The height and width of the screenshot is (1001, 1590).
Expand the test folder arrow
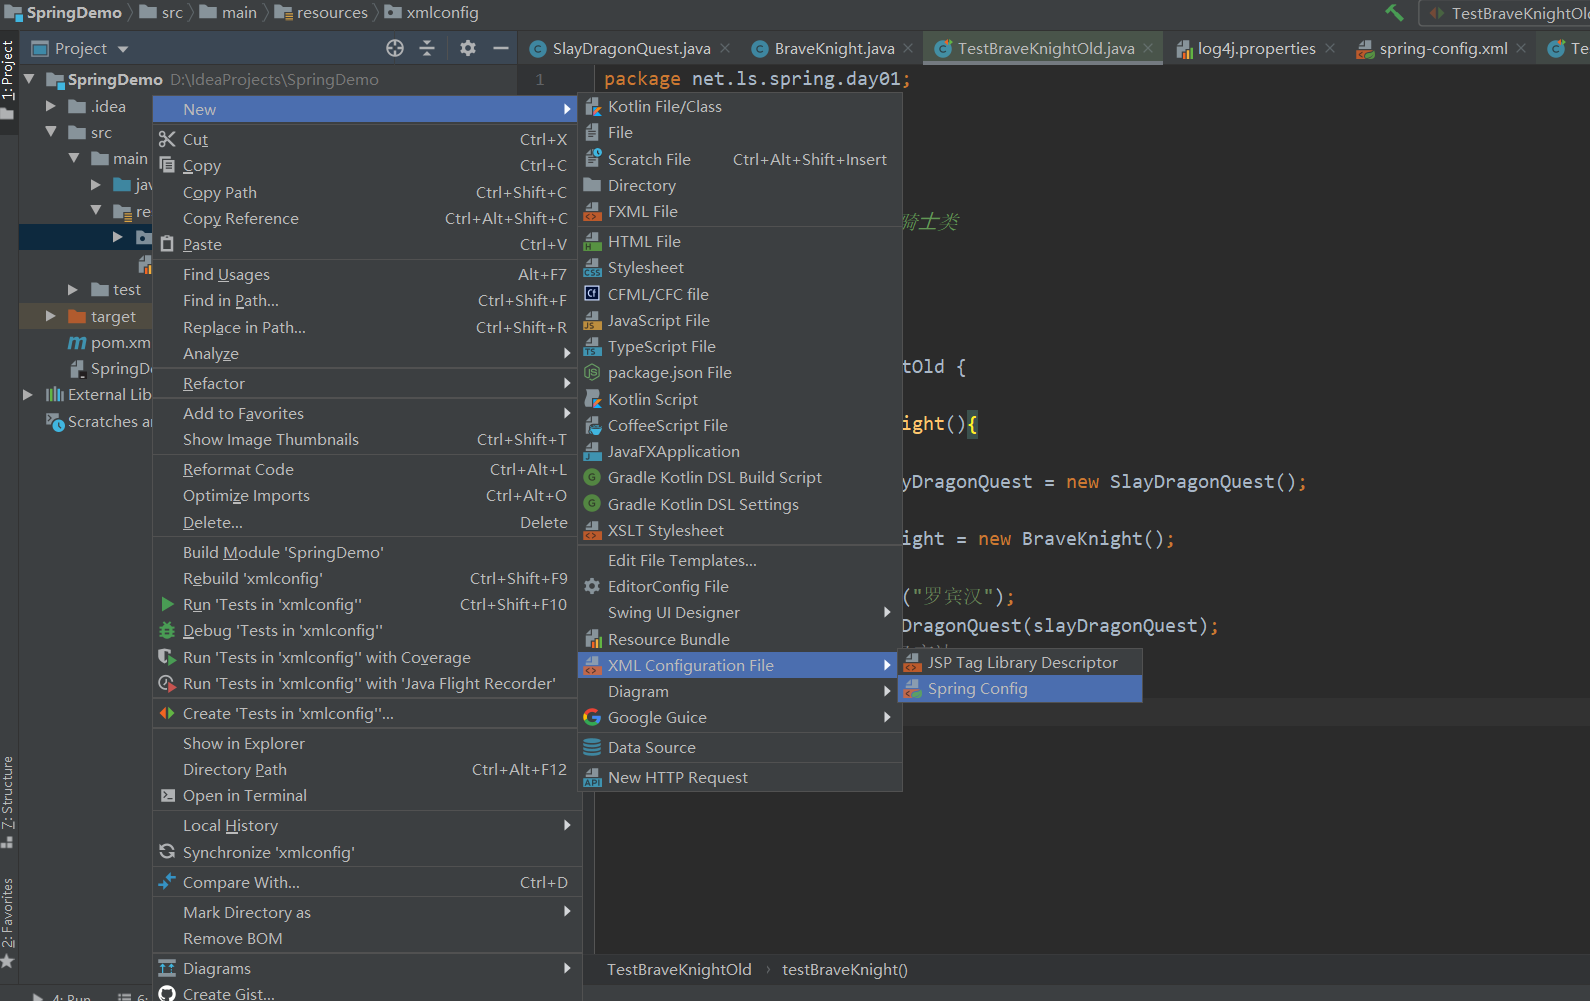tap(73, 289)
